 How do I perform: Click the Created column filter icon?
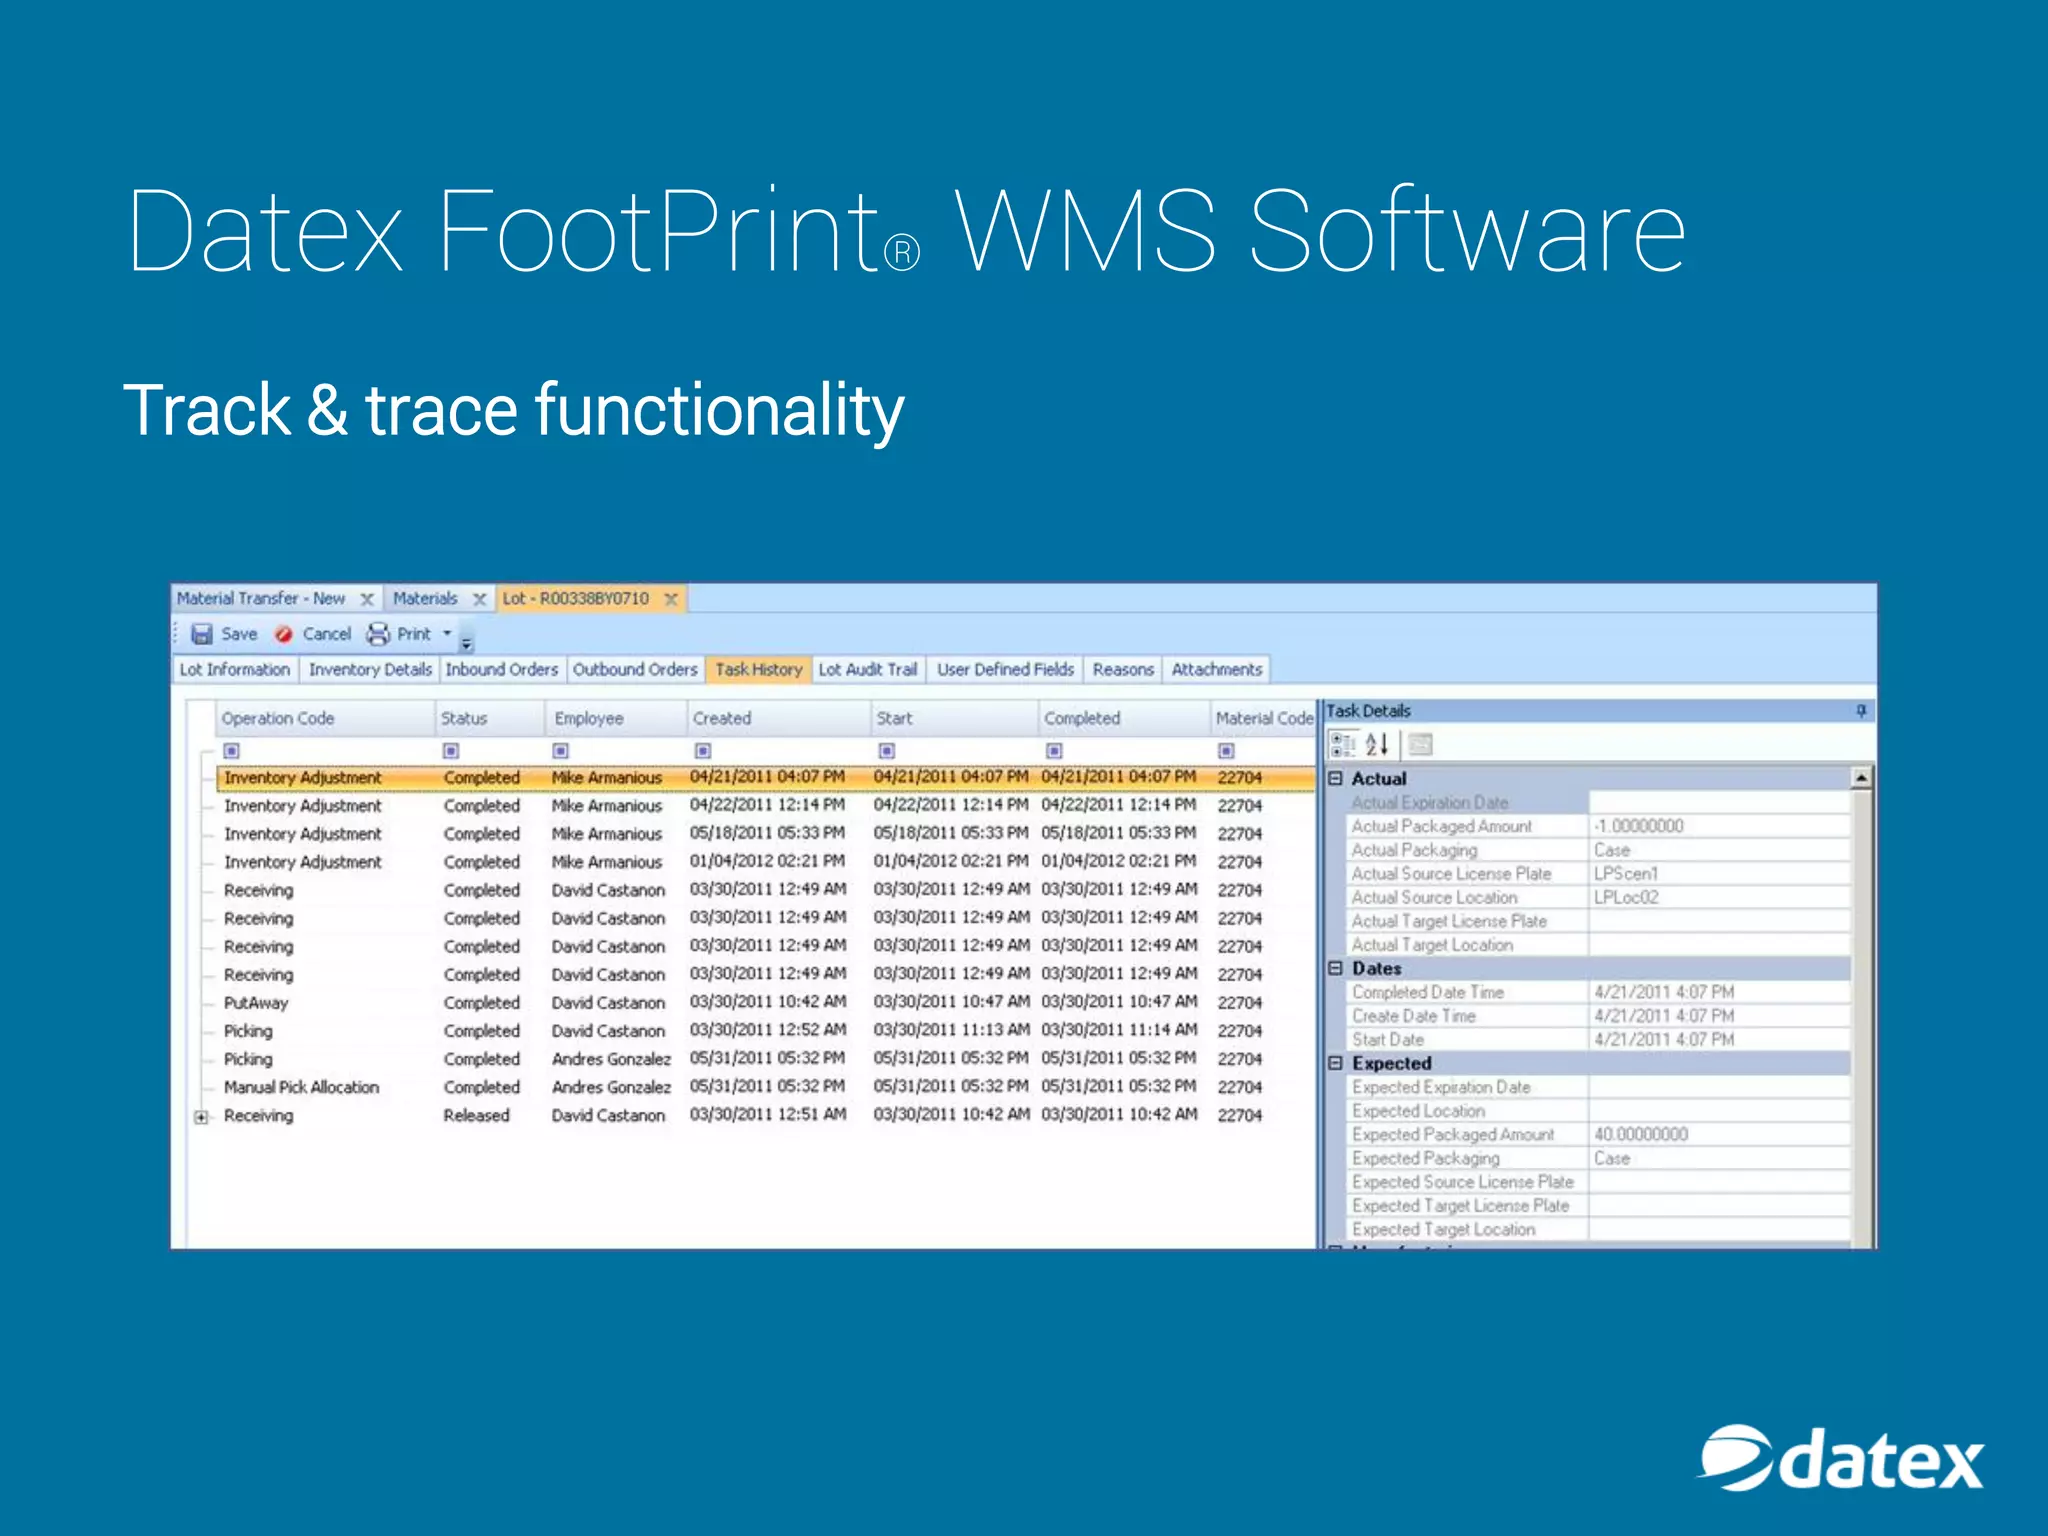(703, 750)
